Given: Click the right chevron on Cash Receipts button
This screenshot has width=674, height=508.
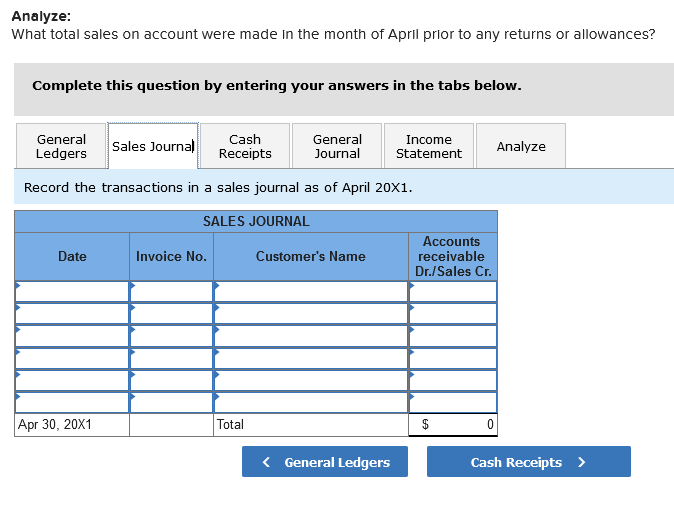Looking at the screenshot, I should coord(582,462).
